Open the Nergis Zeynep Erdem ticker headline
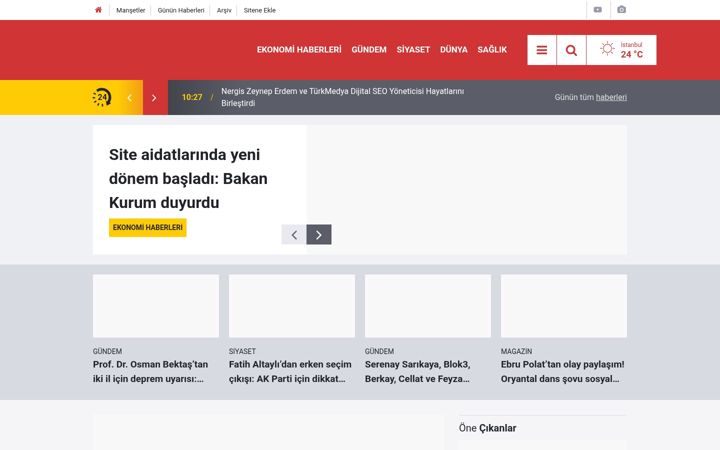Image resolution: width=720 pixels, height=450 pixels. (x=343, y=97)
